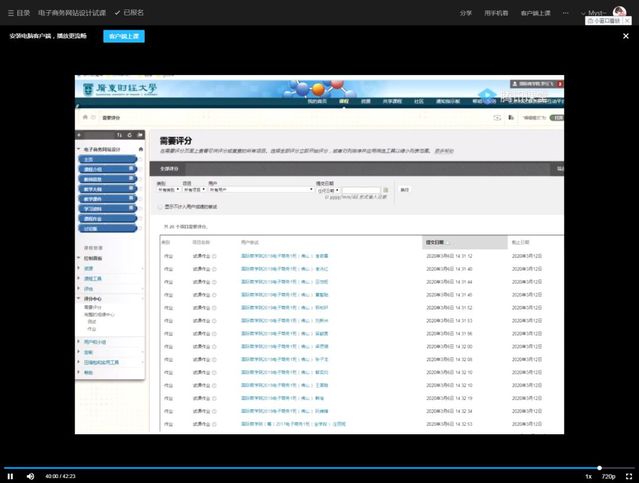Select 用手机看 in the top bar
Image resolution: width=639 pixels, height=483 pixels.
tap(496, 12)
